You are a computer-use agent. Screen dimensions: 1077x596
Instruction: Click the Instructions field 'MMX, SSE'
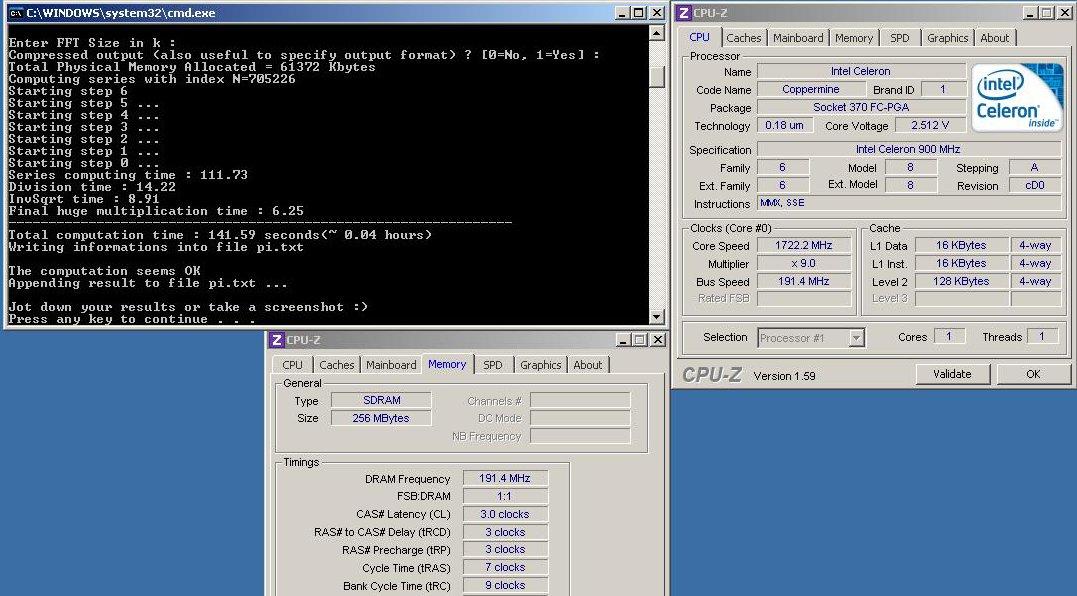click(910, 203)
